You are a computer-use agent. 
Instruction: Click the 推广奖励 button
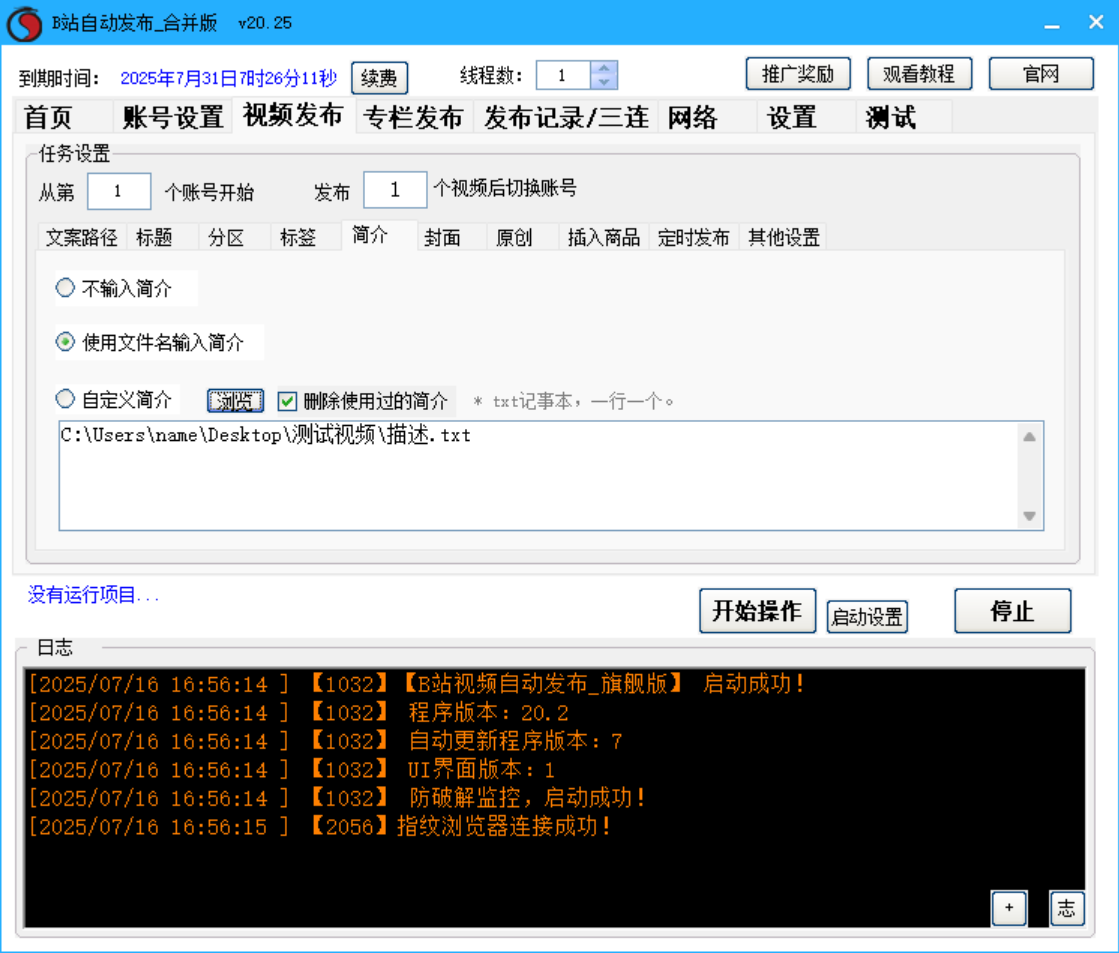pyautogui.click(x=798, y=74)
